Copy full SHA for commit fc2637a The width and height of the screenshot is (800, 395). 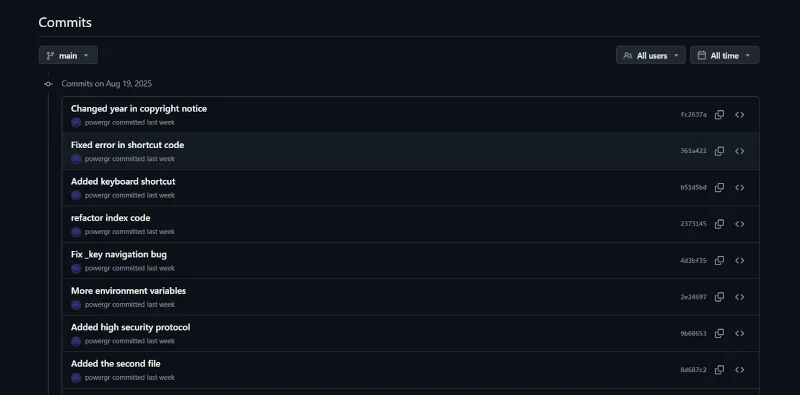pos(719,115)
